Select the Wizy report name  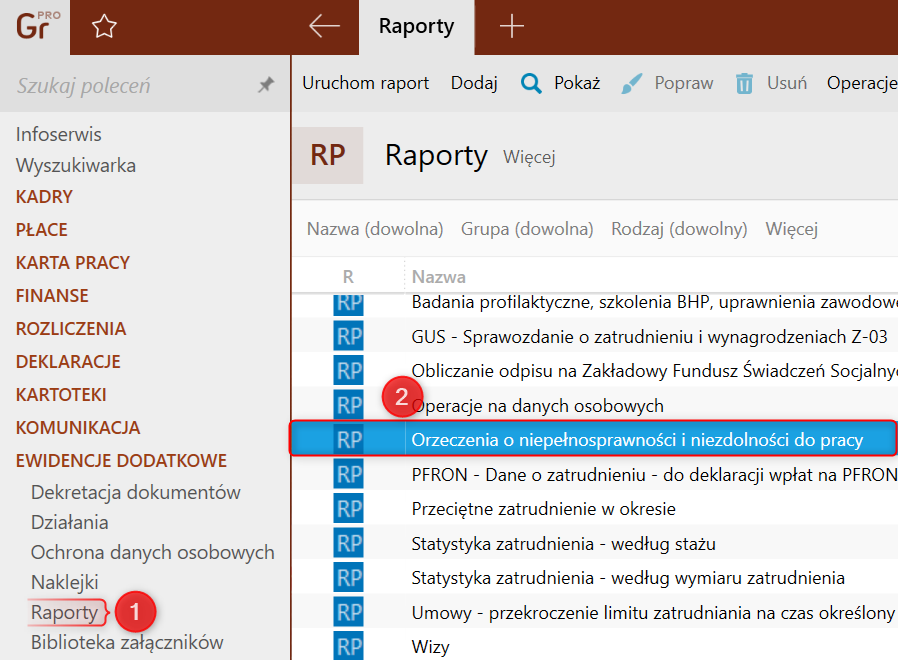[430, 647]
